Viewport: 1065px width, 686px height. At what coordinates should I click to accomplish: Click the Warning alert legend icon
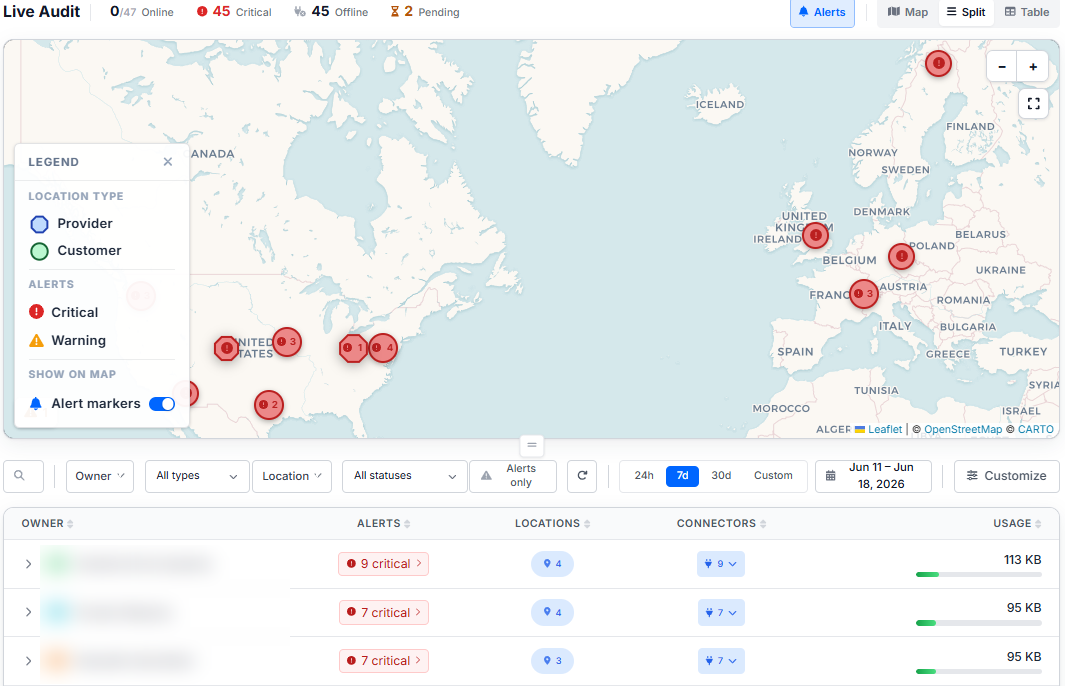point(36,340)
